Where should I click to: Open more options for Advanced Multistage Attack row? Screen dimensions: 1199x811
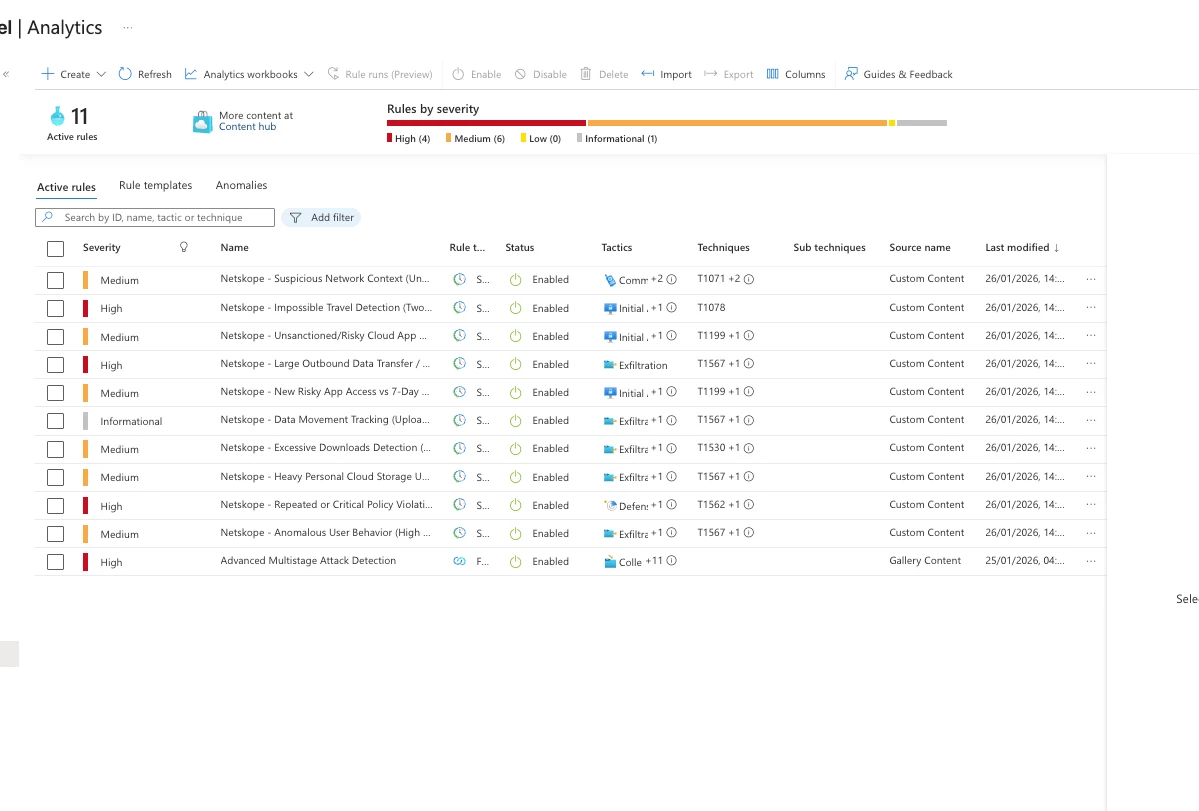tap(1091, 561)
